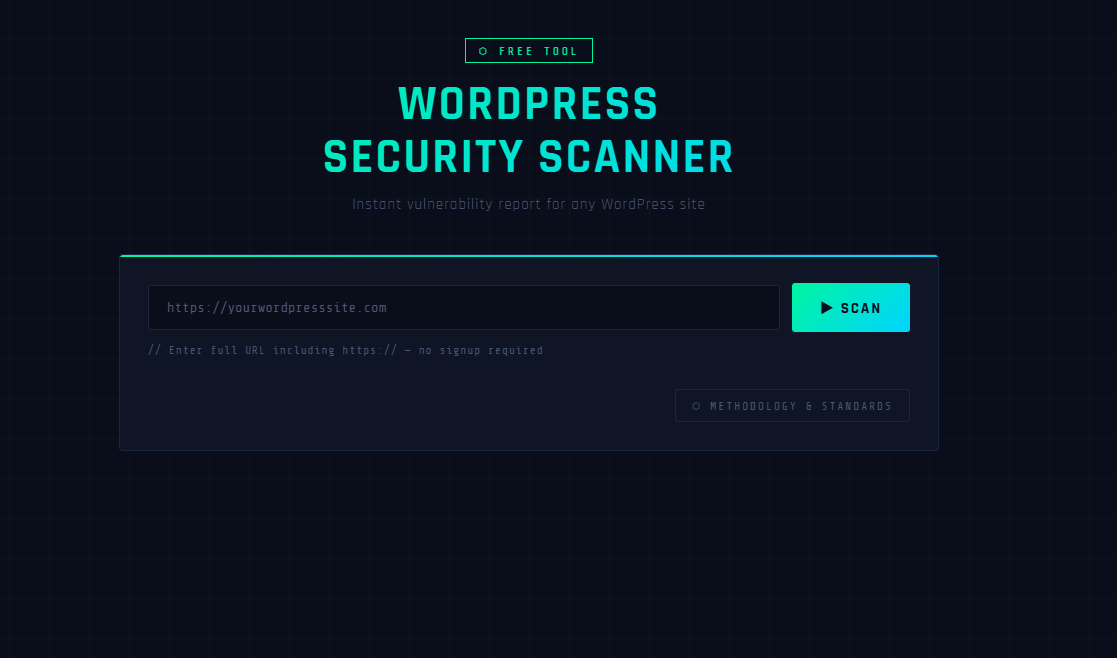Screen dimensions: 1117x658
Task: Click the placeholder text 'https://yourwordpresssite.com'
Action: (x=277, y=308)
